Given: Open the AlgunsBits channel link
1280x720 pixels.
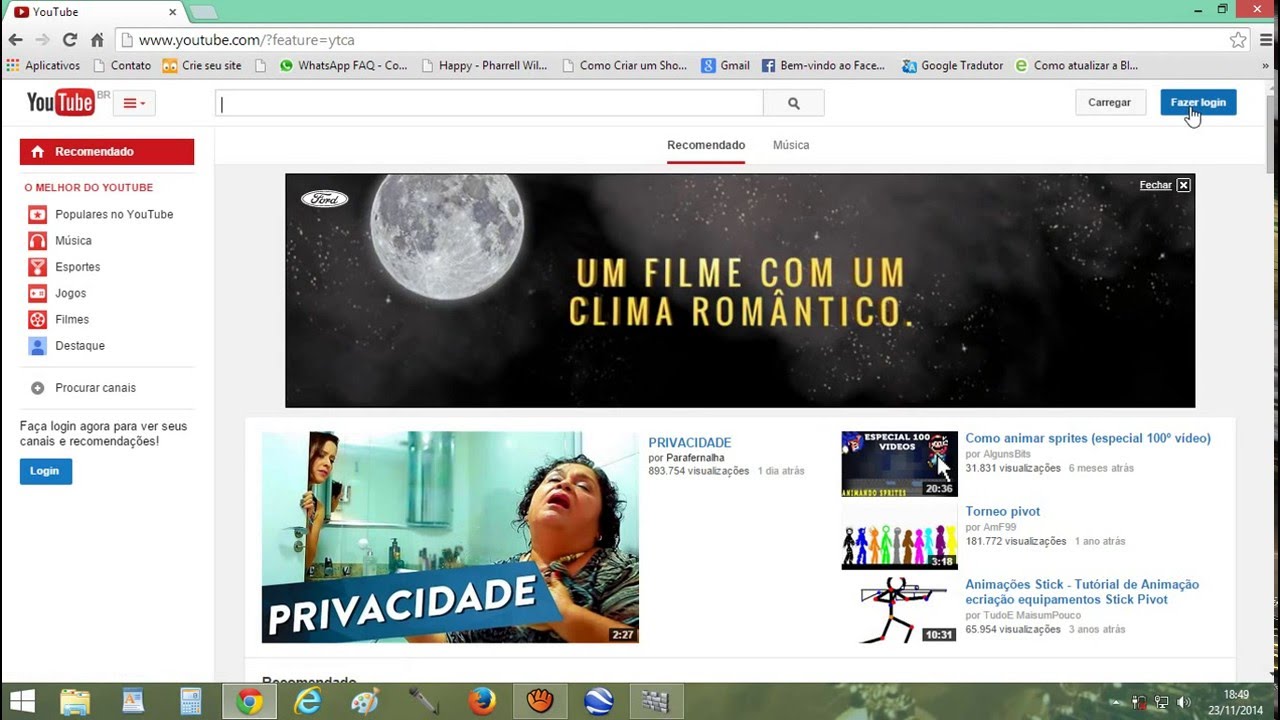Looking at the screenshot, I should click(x=1007, y=454).
